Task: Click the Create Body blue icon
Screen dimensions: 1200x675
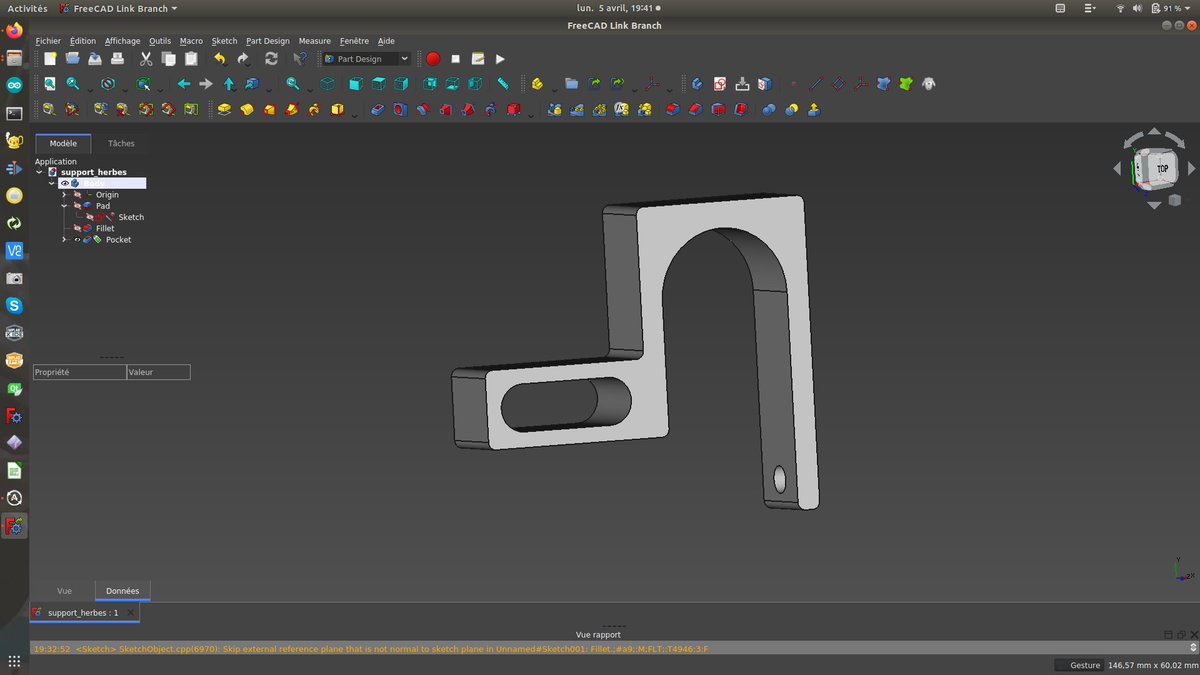Action: pyautogui.click(x=697, y=84)
